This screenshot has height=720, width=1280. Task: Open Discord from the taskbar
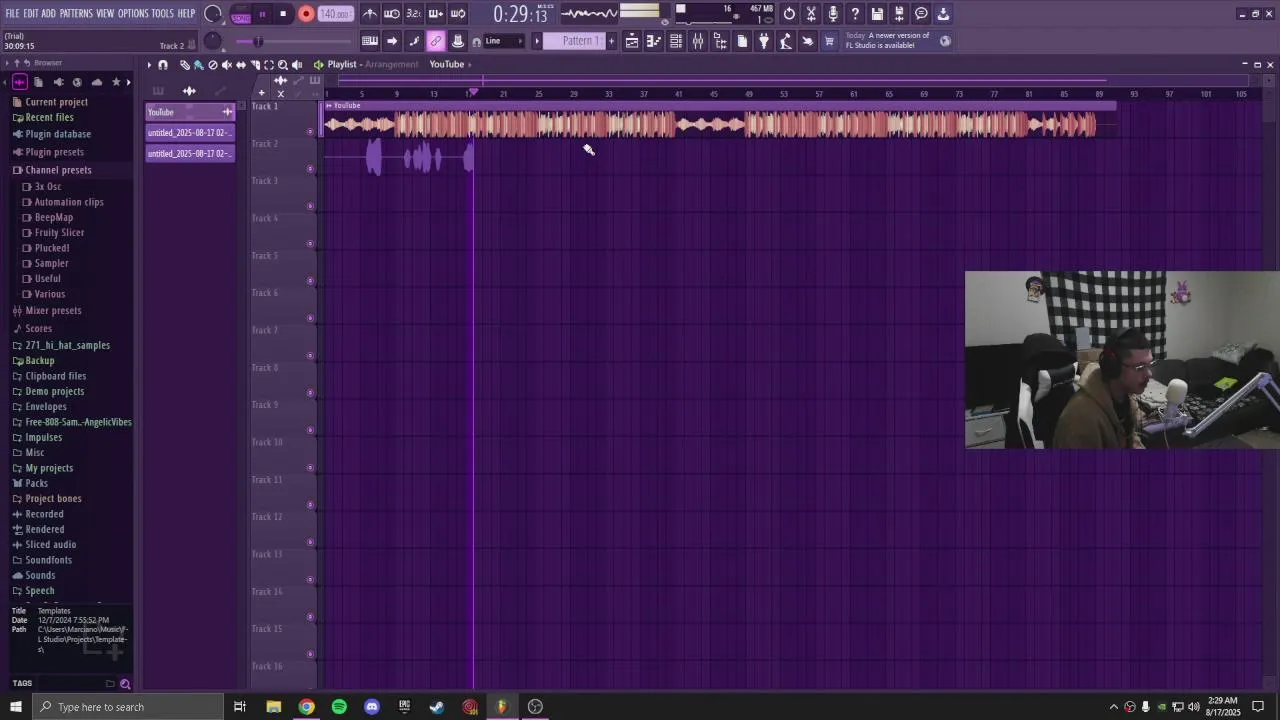pos(372,707)
